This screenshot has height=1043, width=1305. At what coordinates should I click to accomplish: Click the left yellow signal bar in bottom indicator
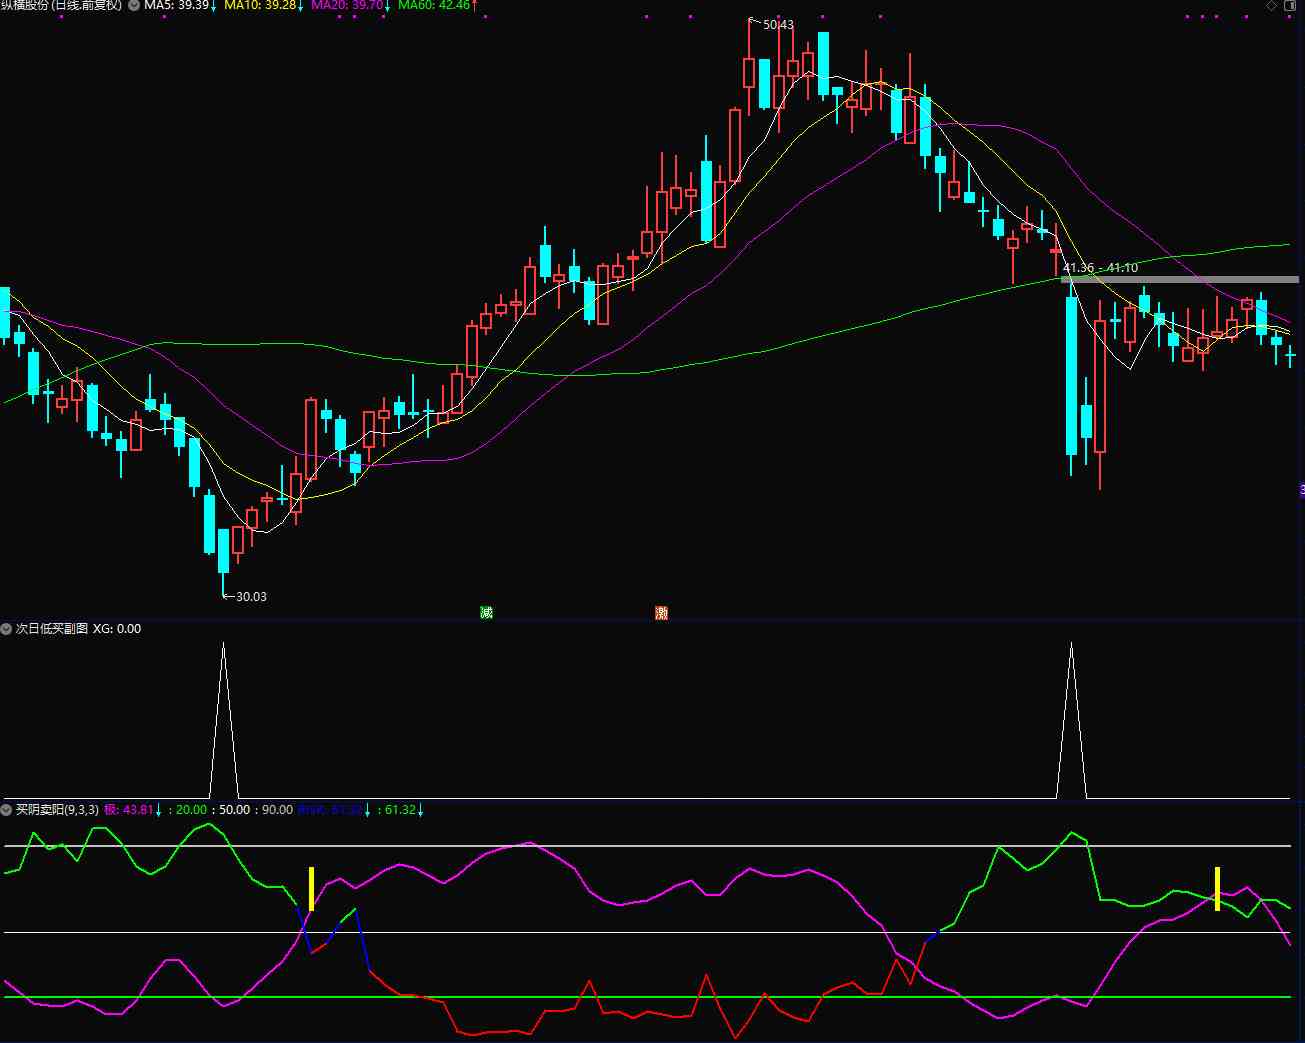(x=311, y=888)
